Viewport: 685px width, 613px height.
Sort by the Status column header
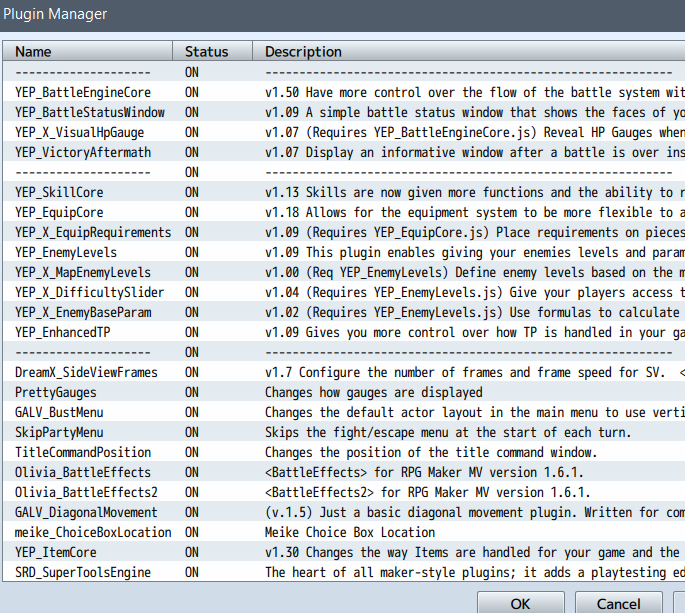click(x=212, y=52)
